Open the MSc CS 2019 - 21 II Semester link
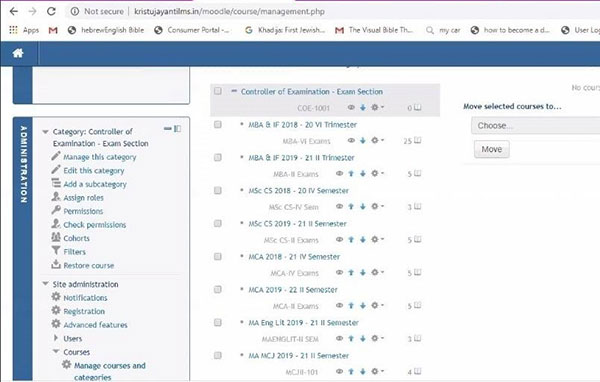 (297, 224)
